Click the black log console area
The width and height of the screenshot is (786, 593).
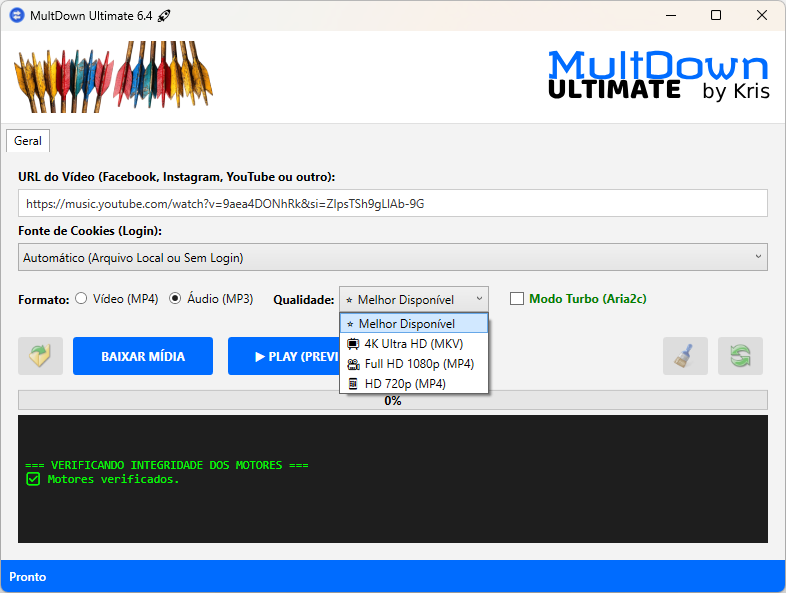pos(392,479)
